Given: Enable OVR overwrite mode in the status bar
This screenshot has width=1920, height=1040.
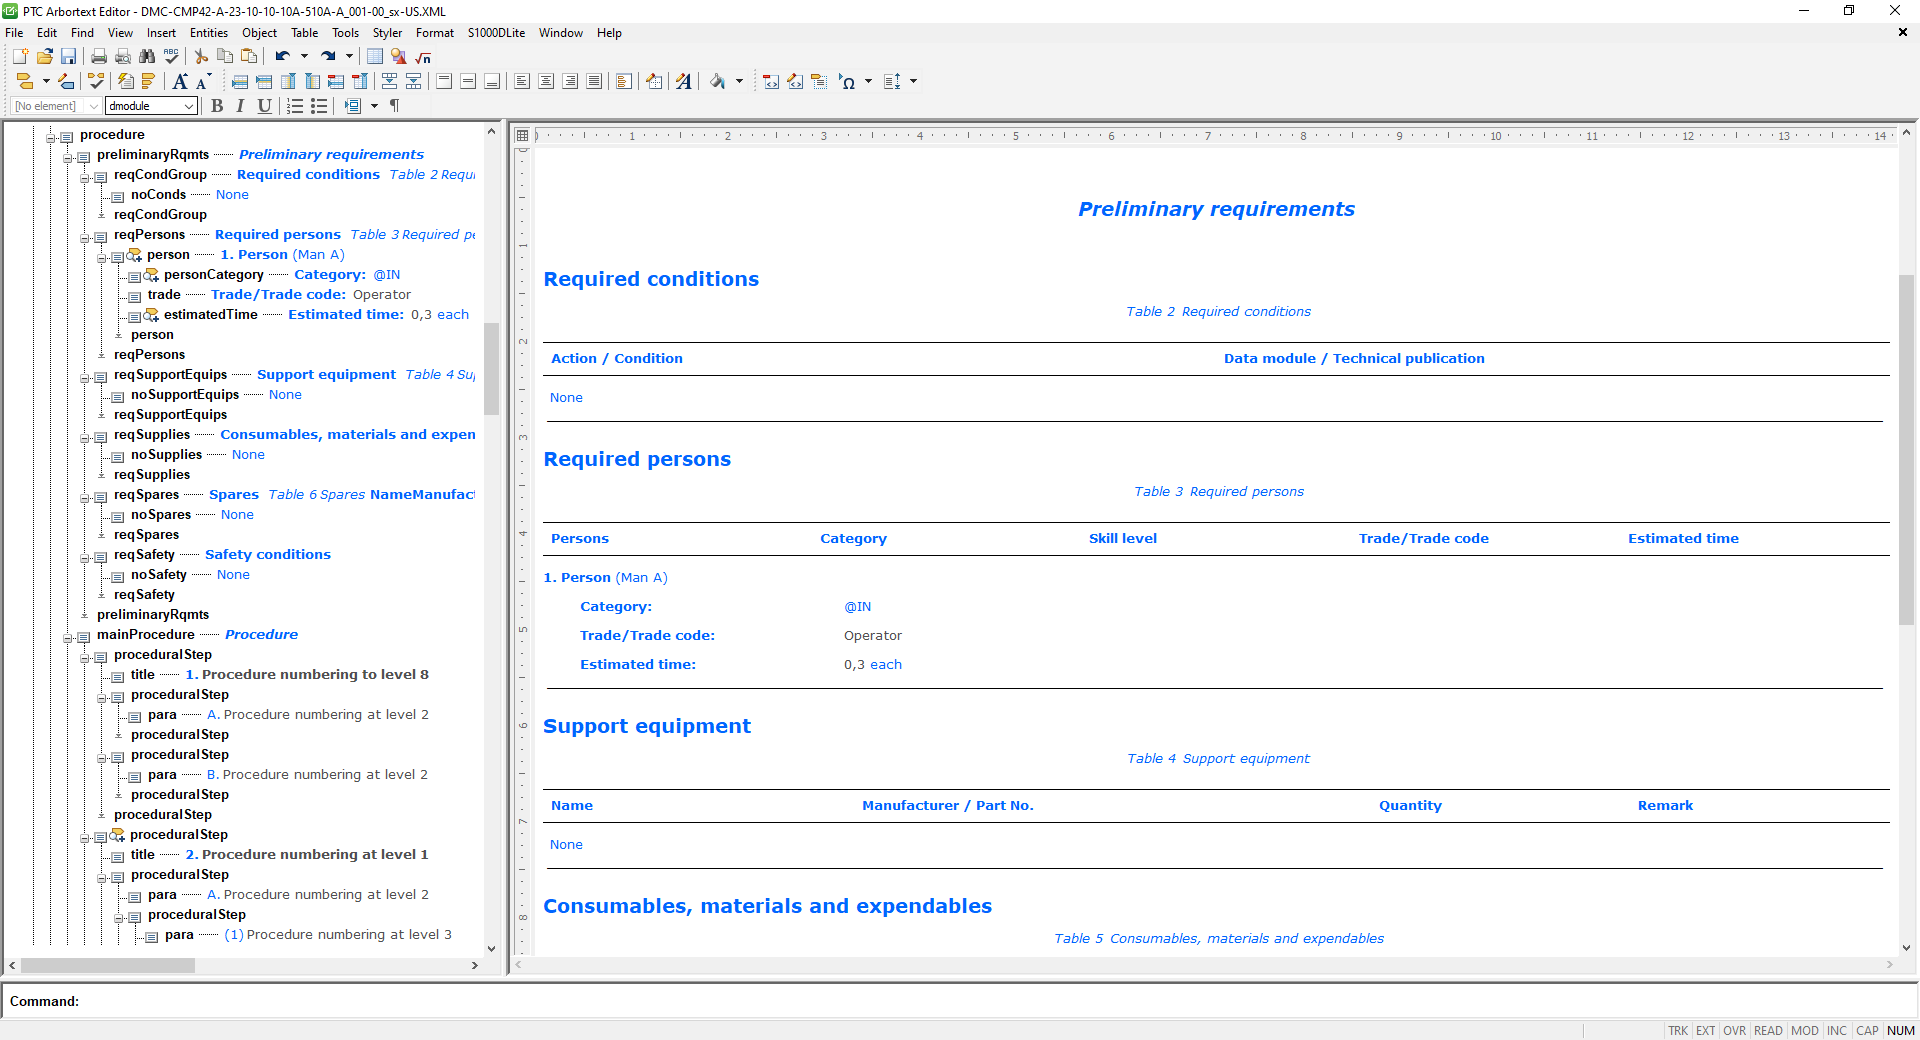Looking at the screenshot, I should [x=1734, y=1031].
